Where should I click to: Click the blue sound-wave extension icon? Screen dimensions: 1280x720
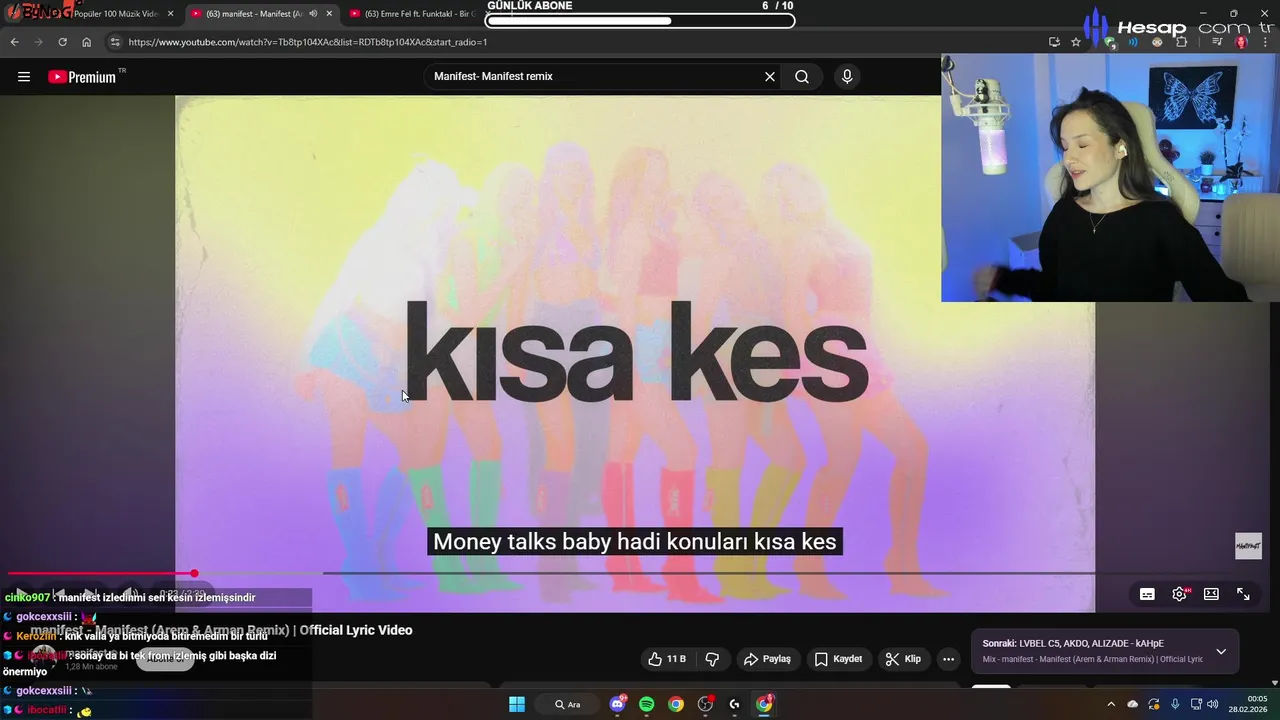pyautogui.click(x=1133, y=42)
